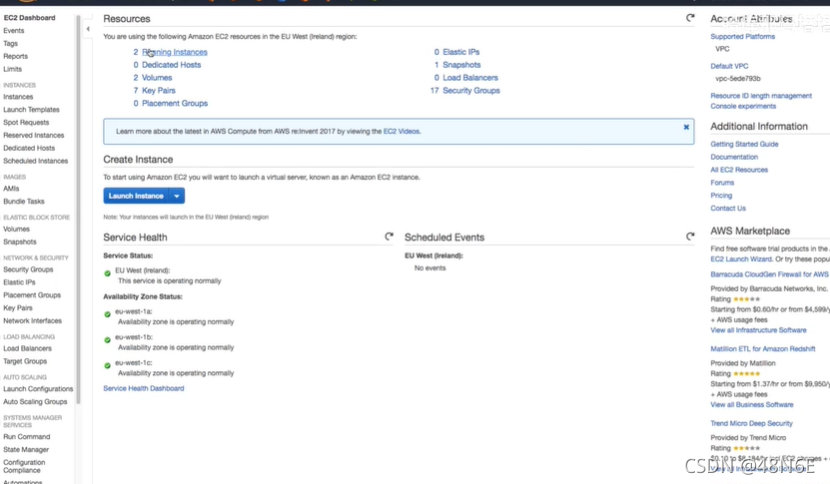Click the sidebar vertical scrollbar
The height and width of the screenshot is (484, 830).
point(78,209)
